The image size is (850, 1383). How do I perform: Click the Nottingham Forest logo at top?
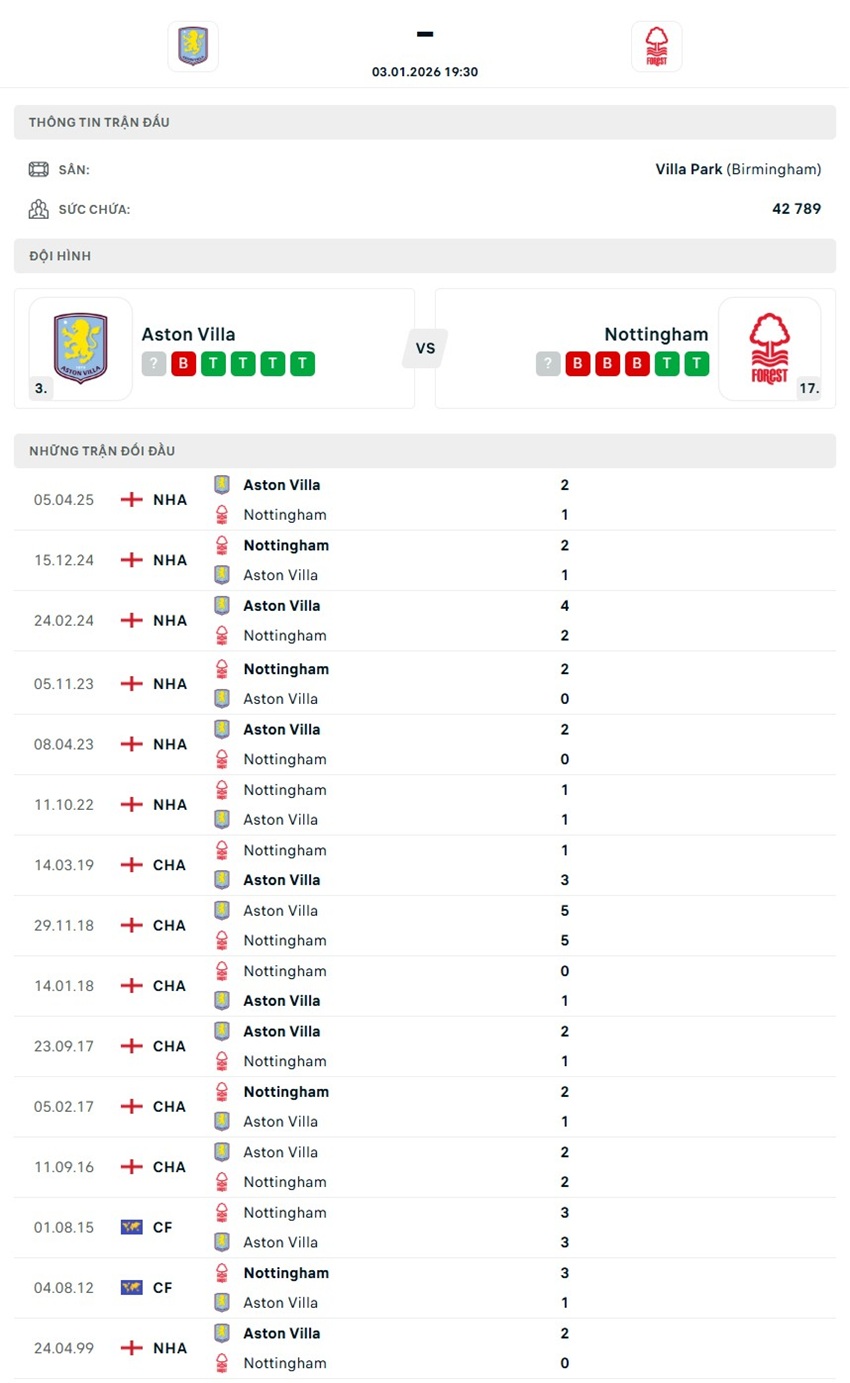(656, 45)
